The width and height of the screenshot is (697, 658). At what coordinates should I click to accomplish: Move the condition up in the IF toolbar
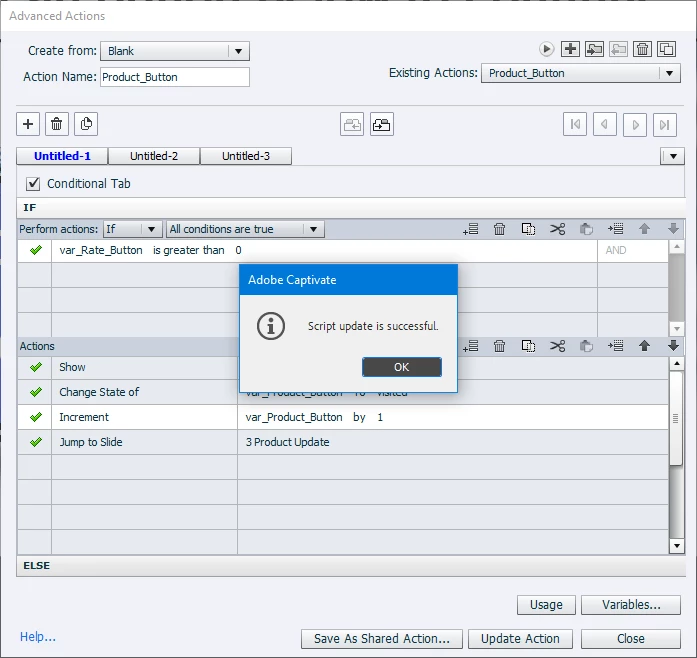(644, 229)
